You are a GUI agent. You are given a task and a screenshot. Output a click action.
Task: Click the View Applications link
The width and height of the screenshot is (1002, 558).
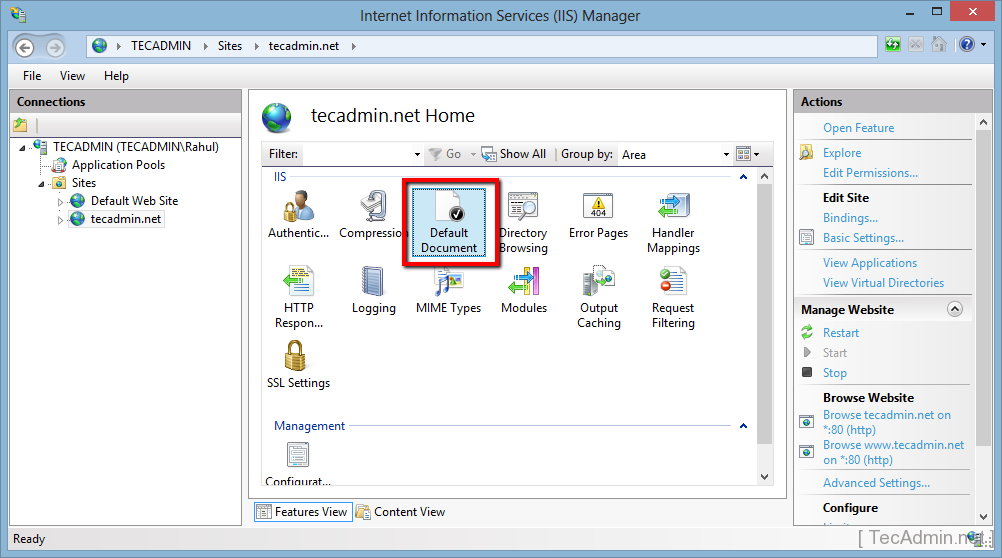tap(870, 263)
